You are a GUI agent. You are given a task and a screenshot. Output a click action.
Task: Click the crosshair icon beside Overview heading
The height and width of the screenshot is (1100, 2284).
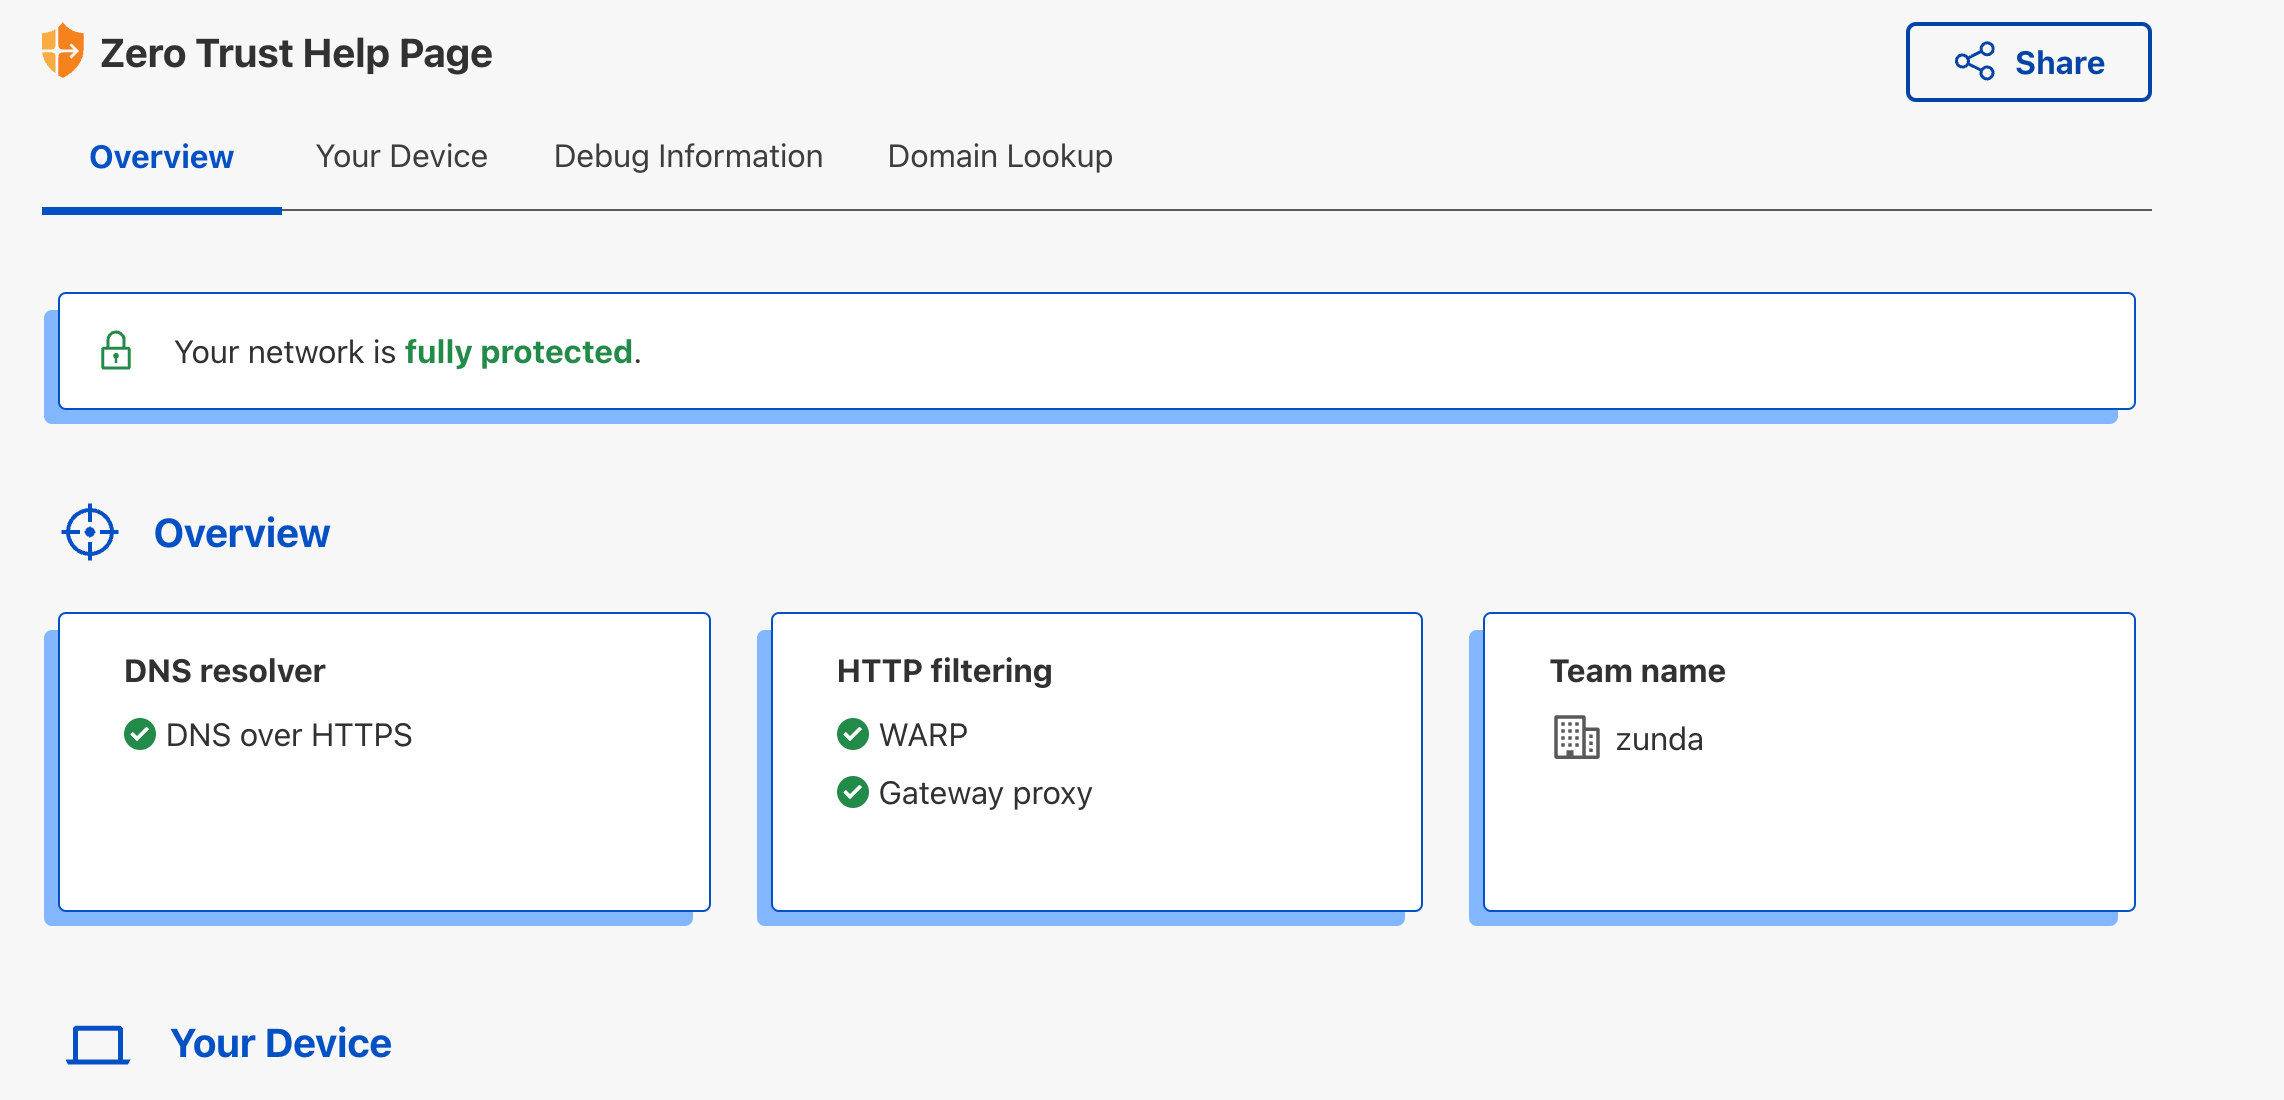[x=90, y=532]
